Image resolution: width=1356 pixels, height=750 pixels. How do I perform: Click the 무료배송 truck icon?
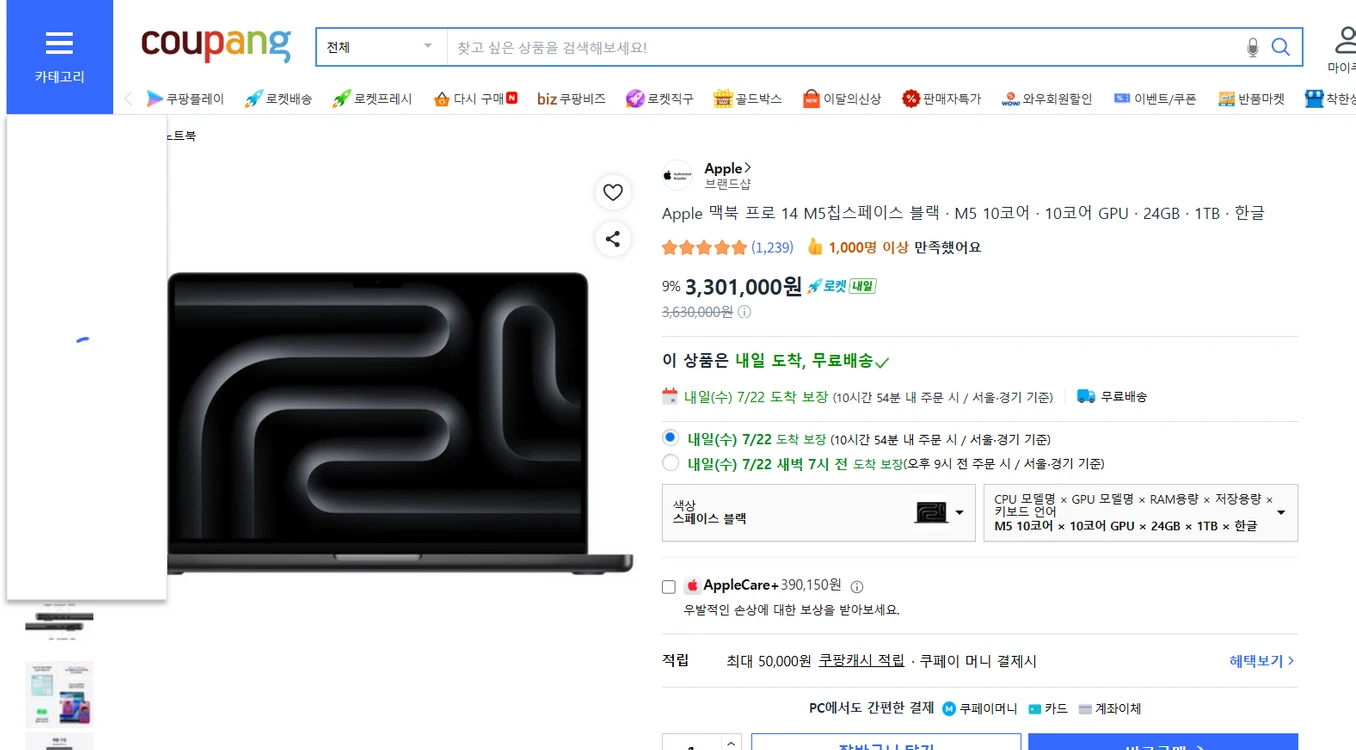tap(1086, 396)
